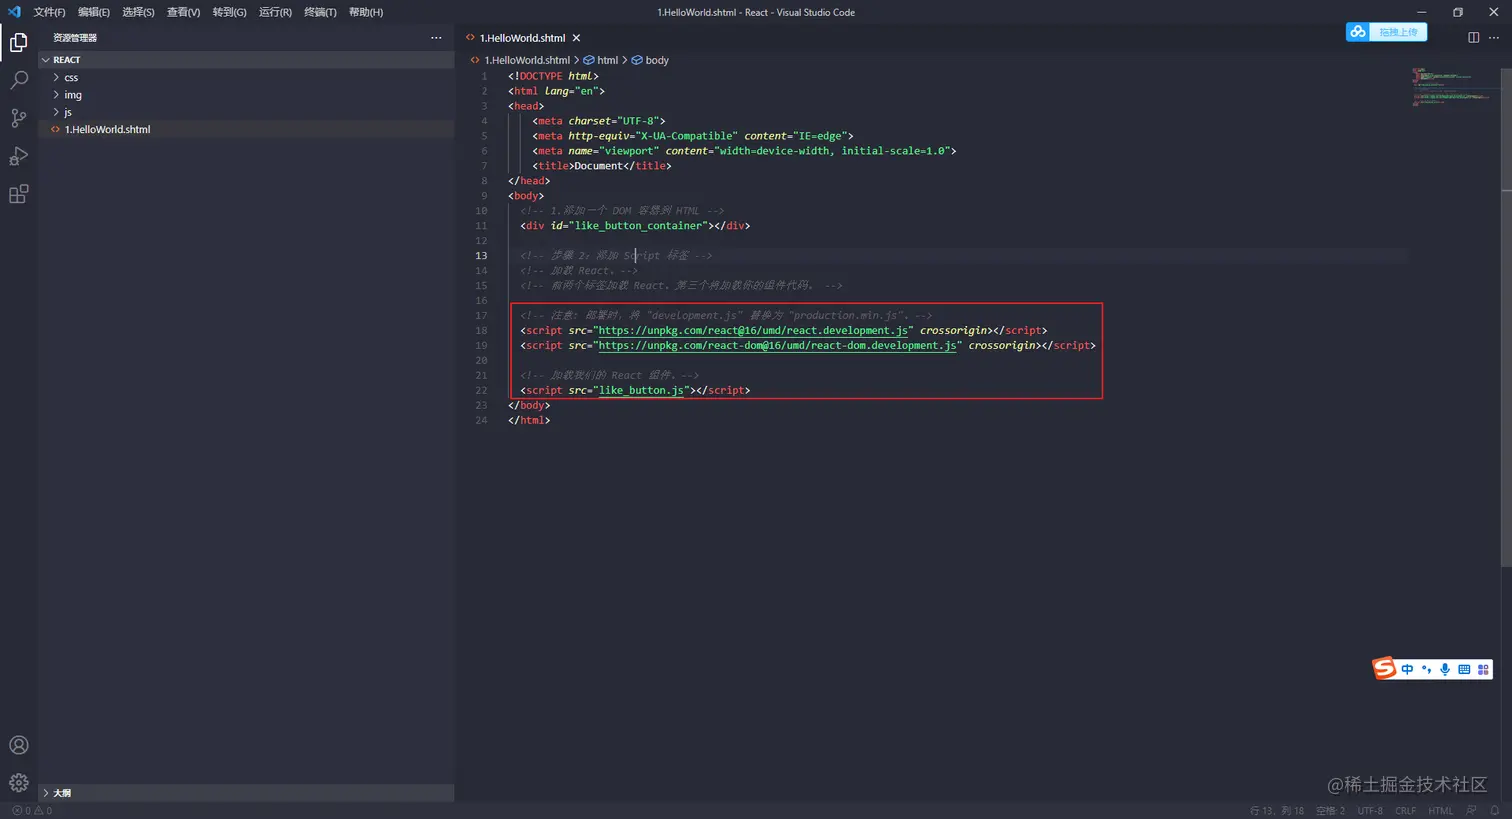This screenshot has width=1512, height=819.
Task: Close the 1.HelloWorld.shtml tab
Action: (576, 38)
